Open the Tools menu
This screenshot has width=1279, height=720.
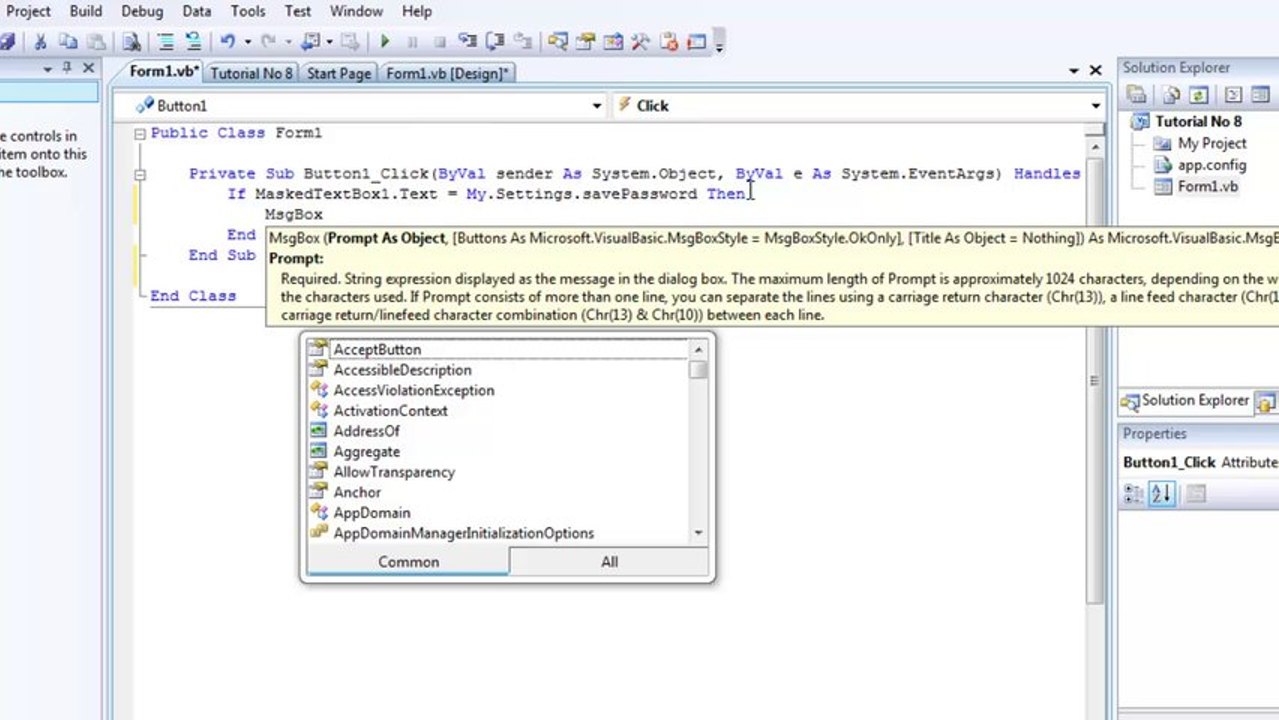coord(248,11)
